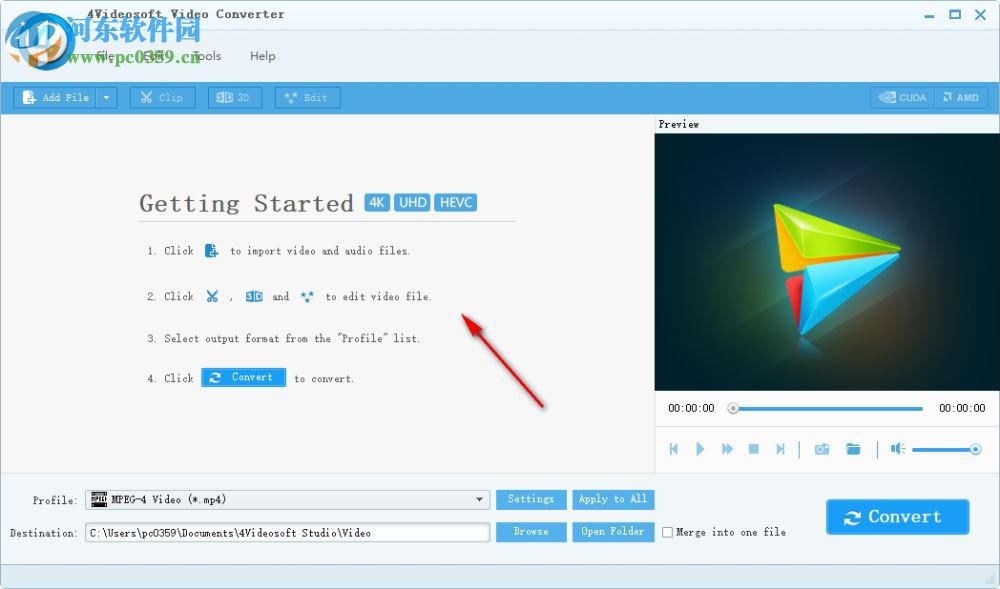The height and width of the screenshot is (589, 1000).
Task: Open the Profile format dropdown
Action: 479,499
